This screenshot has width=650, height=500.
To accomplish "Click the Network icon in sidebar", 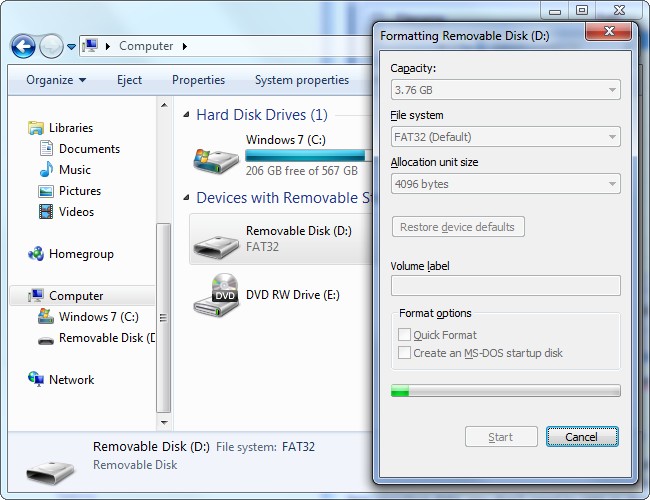I will tap(36, 379).
